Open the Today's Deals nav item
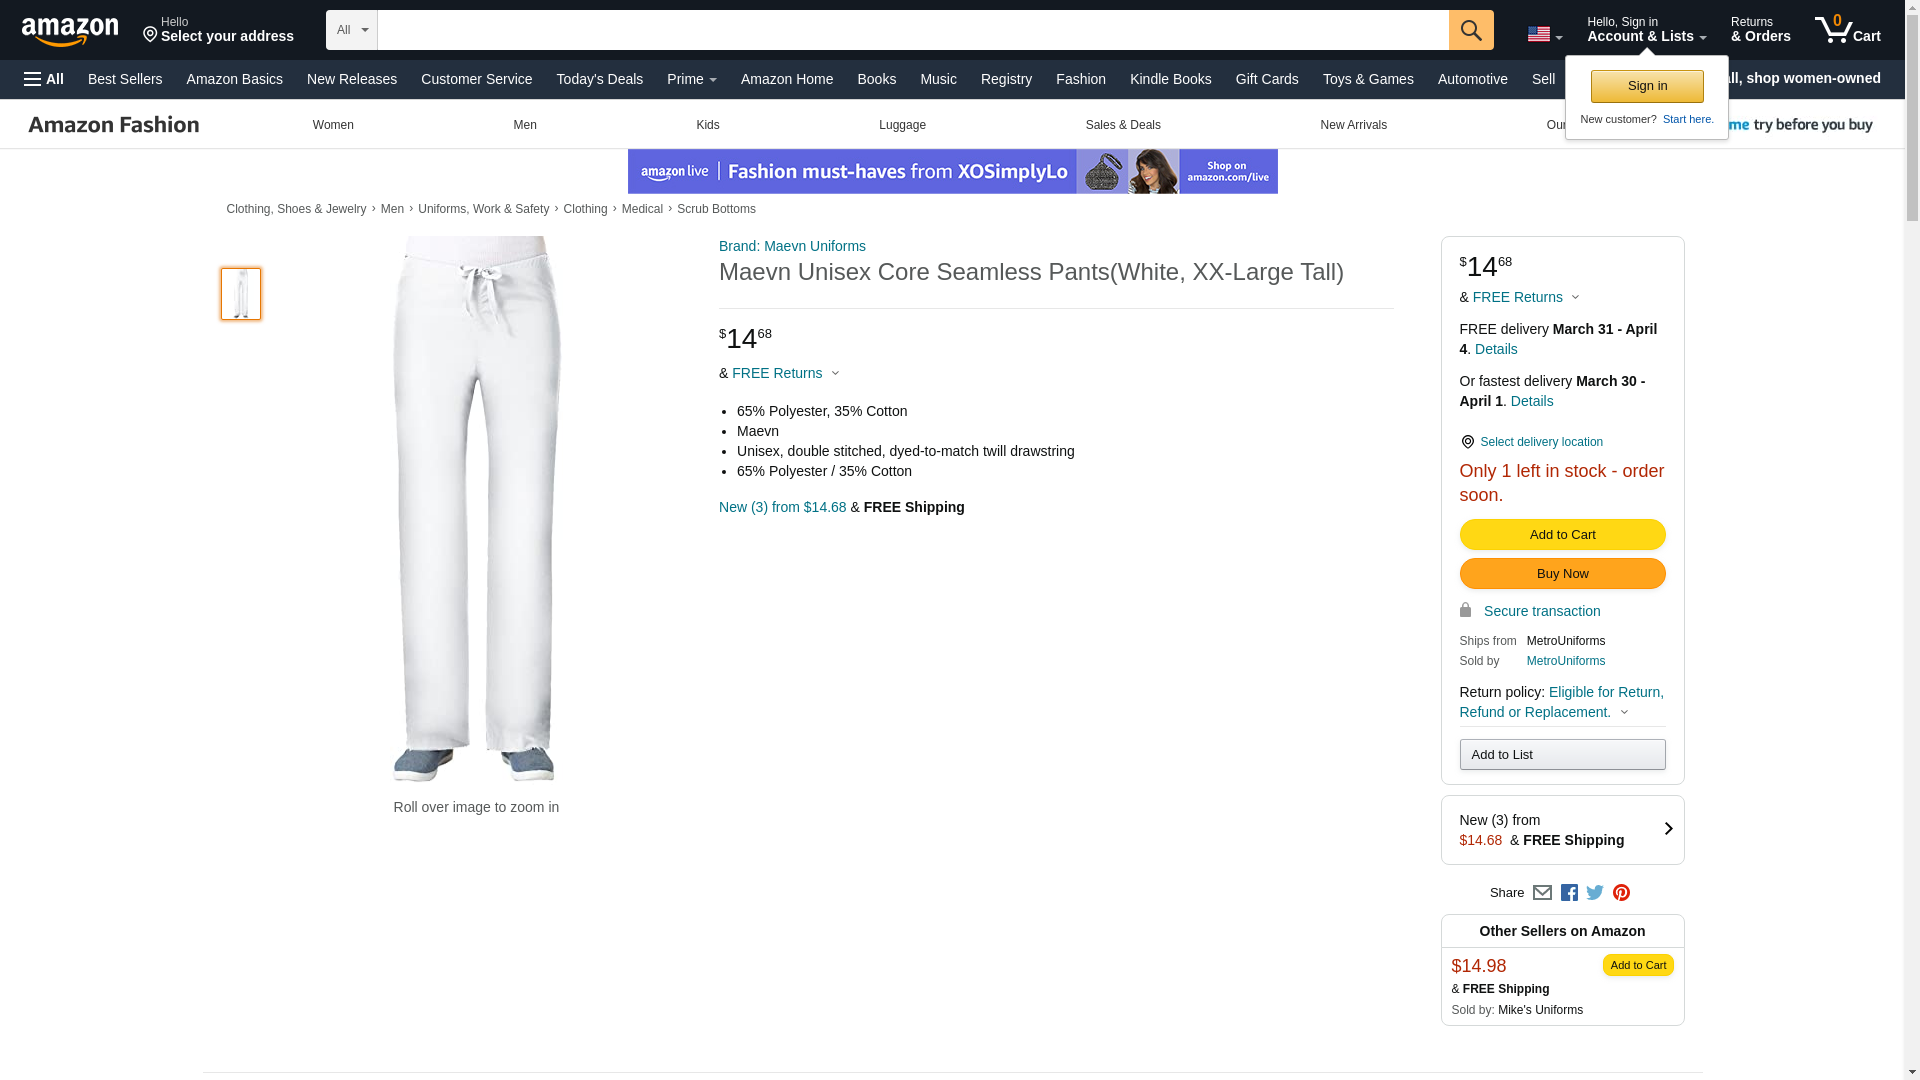Image resolution: width=1920 pixels, height=1080 pixels. (x=599, y=79)
